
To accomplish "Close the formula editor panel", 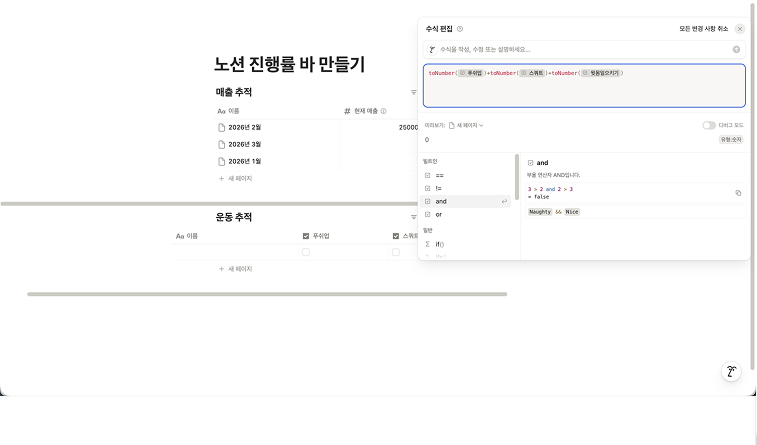I will (x=740, y=29).
